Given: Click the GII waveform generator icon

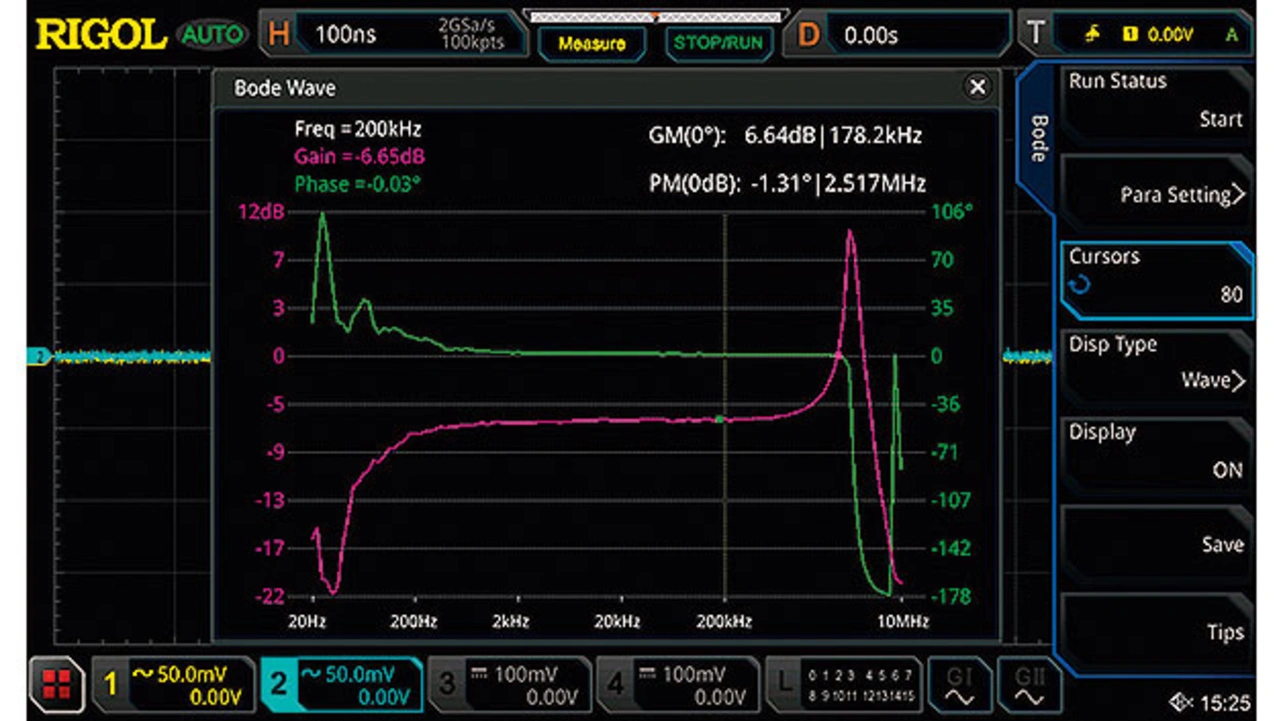Looking at the screenshot, I should click(1028, 684).
